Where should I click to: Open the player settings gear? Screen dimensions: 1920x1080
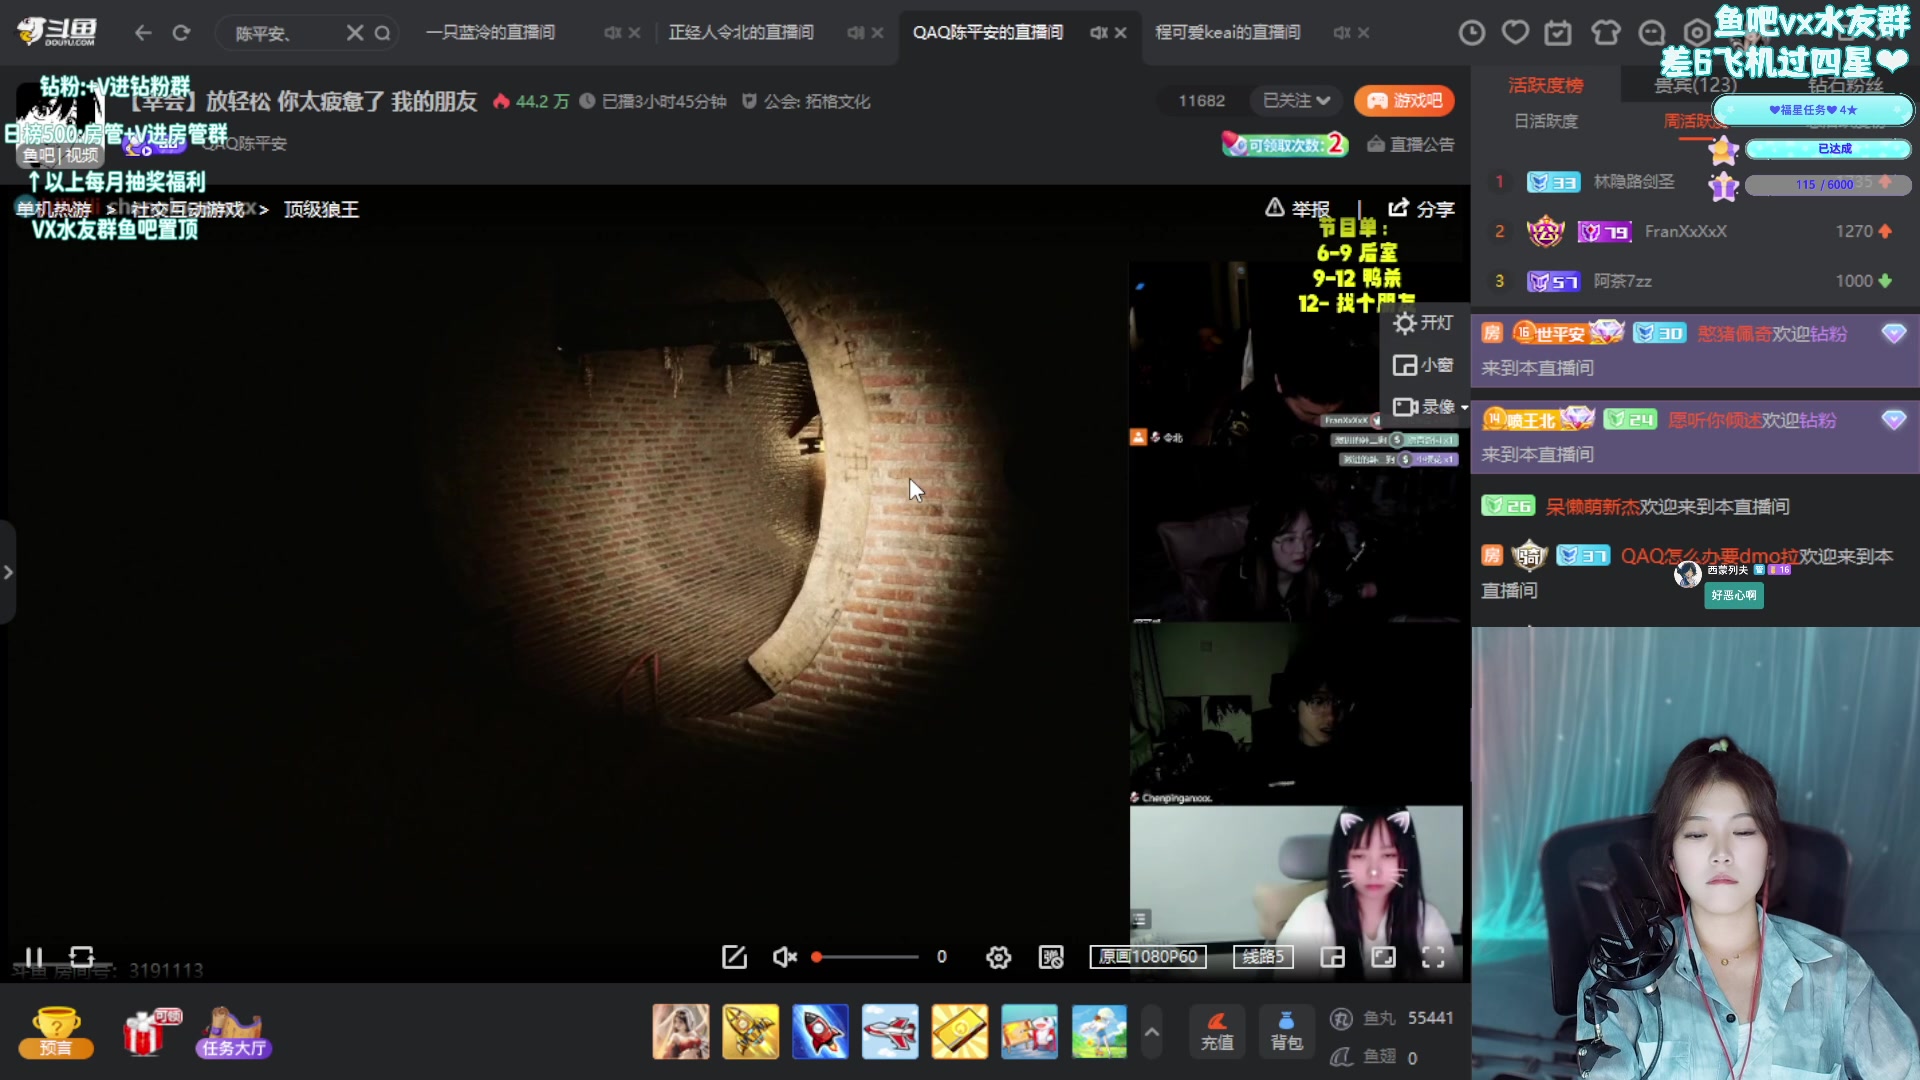pos(998,957)
